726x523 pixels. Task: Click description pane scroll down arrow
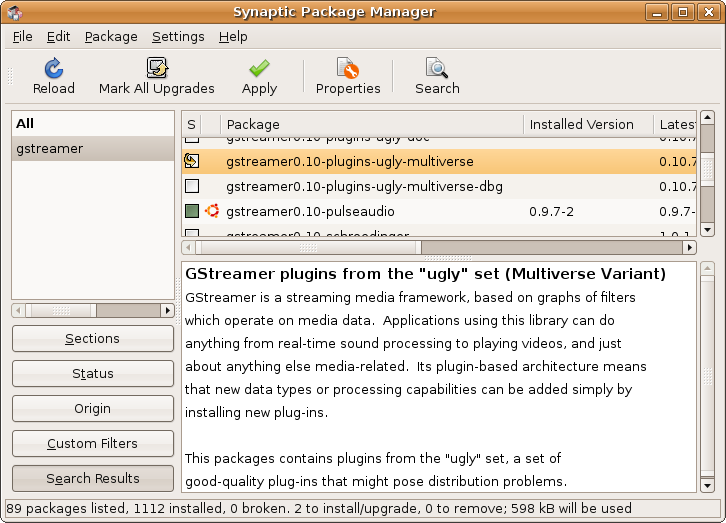coord(707,486)
